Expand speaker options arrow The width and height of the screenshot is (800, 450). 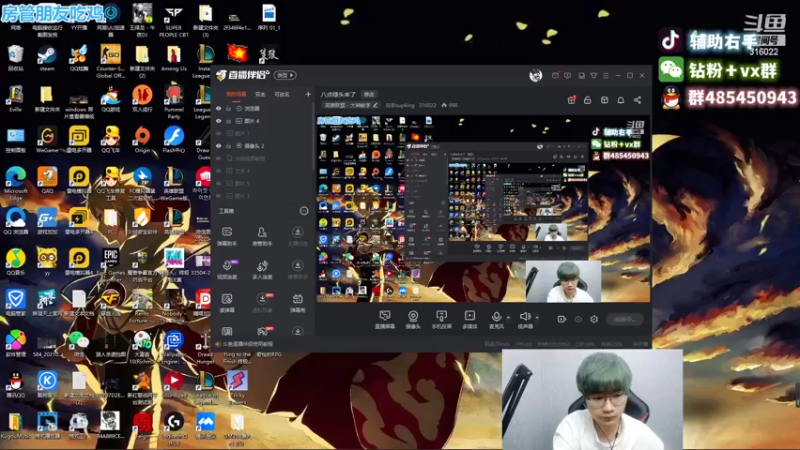(537, 317)
